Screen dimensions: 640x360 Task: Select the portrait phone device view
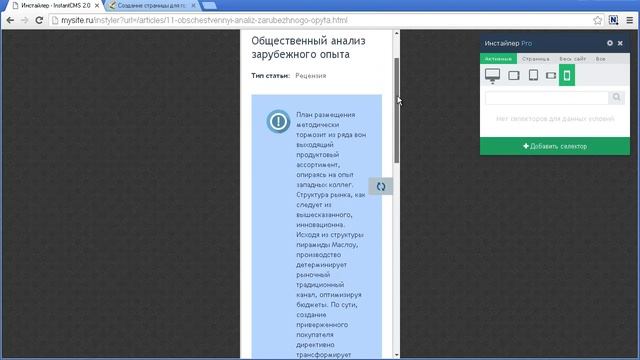[567, 75]
